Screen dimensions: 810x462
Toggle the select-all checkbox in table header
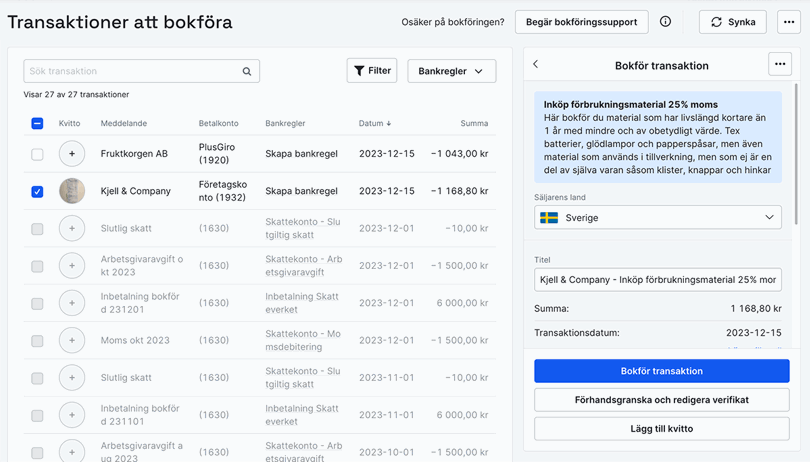(37, 124)
